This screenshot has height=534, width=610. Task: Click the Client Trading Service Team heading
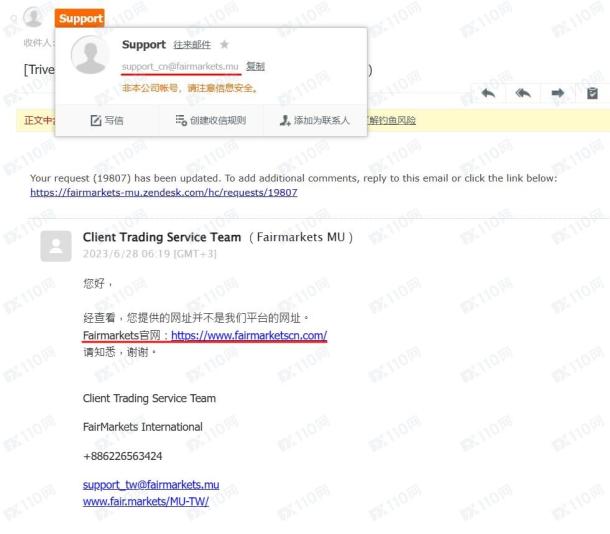point(162,237)
